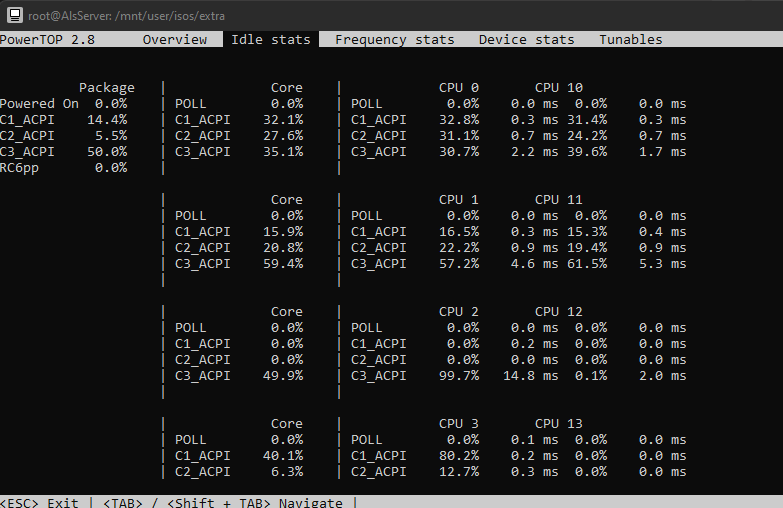783x508 pixels.
Task: Click the terminal window icon in title bar
Action: (x=15, y=15)
